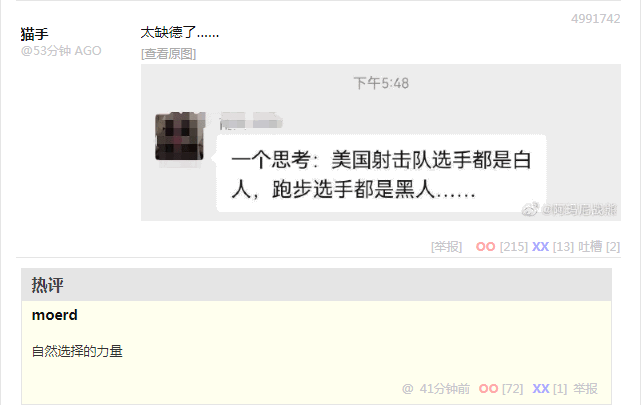Click the author name 猫手
The image size is (641, 405).
coord(34,34)
